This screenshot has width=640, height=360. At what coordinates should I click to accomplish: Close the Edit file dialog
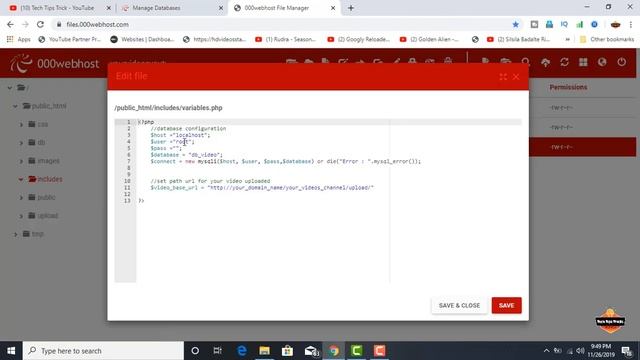pos(516,77)
